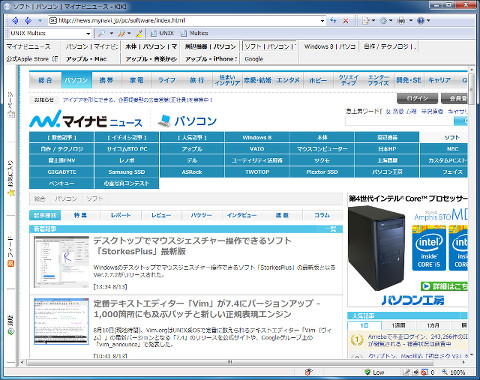The width and height of the screenshot is (480, 380).
Task: Open the orange feed sidebar icon
Action: tap(11, 264)
